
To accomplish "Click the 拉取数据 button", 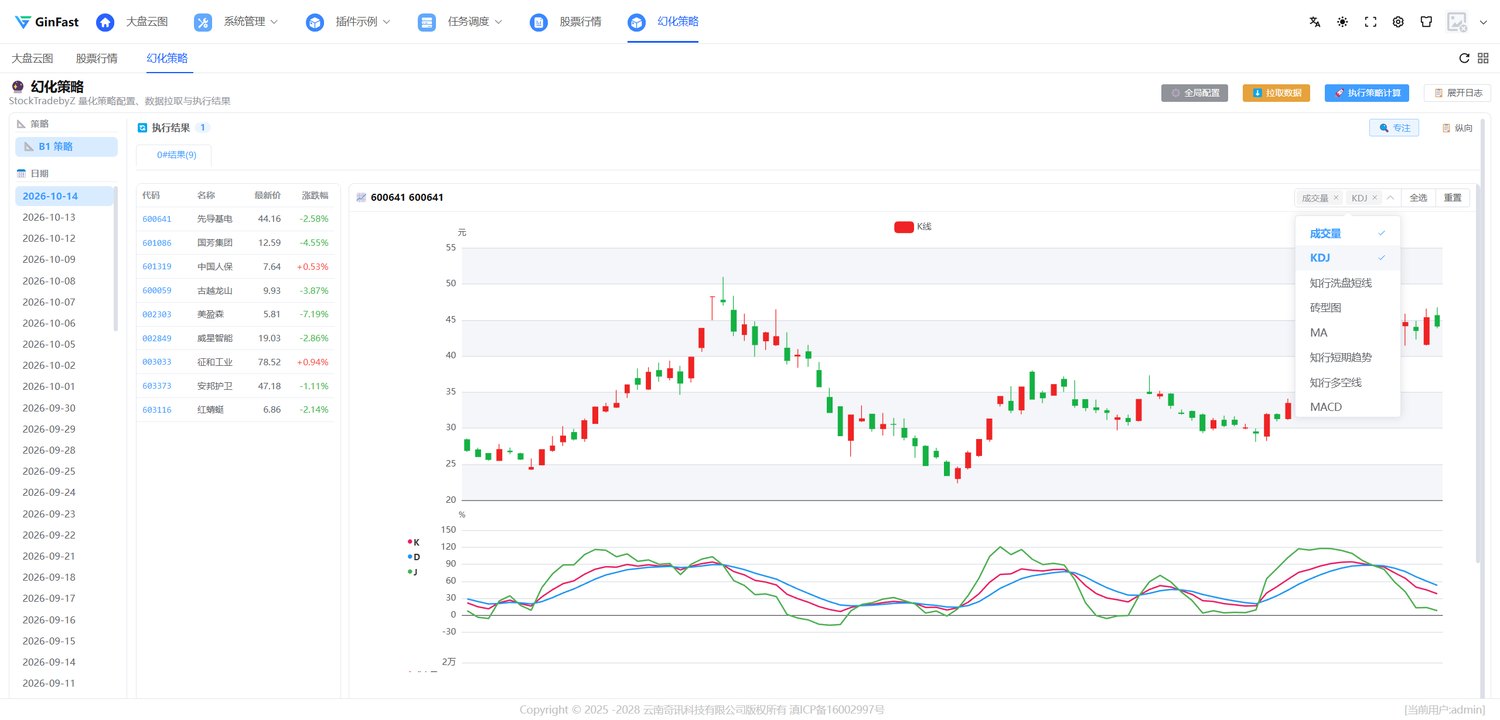I will 1276,93.
